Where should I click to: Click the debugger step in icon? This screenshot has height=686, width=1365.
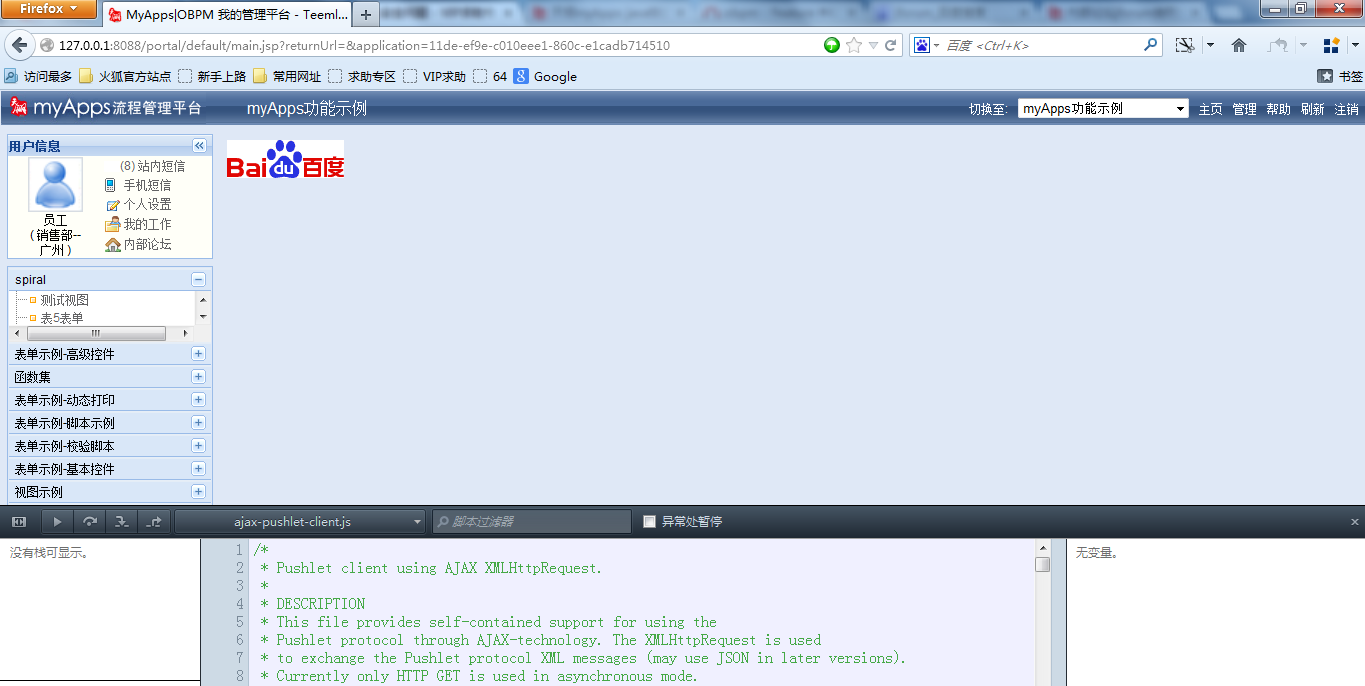(x=121, y=521)
